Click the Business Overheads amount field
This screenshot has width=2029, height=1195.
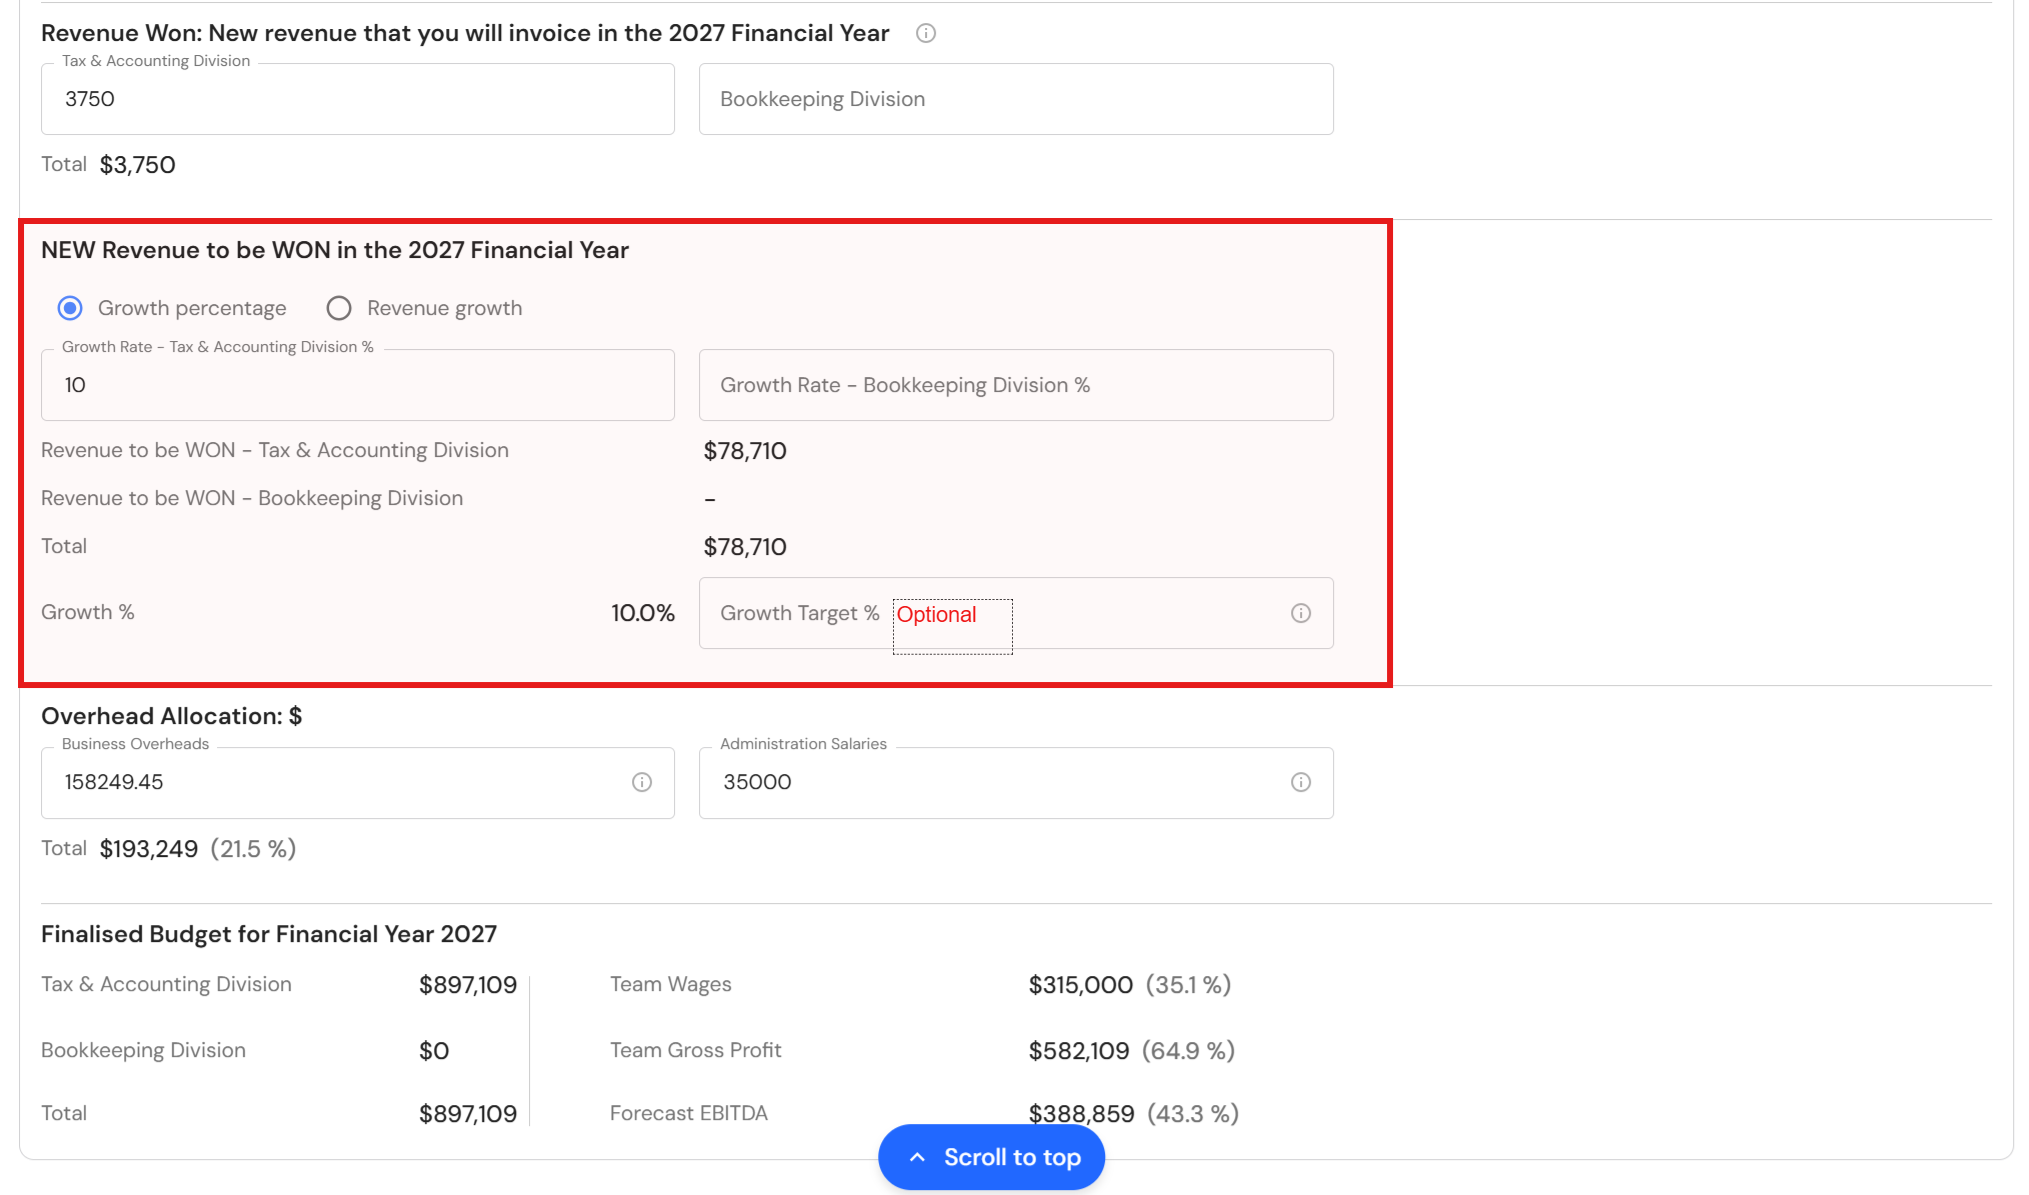coord(358,783)
